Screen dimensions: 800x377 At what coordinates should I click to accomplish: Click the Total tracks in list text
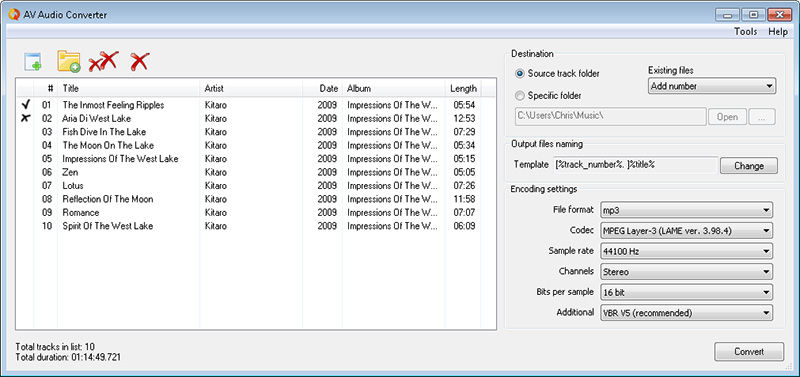coord(55,347)
